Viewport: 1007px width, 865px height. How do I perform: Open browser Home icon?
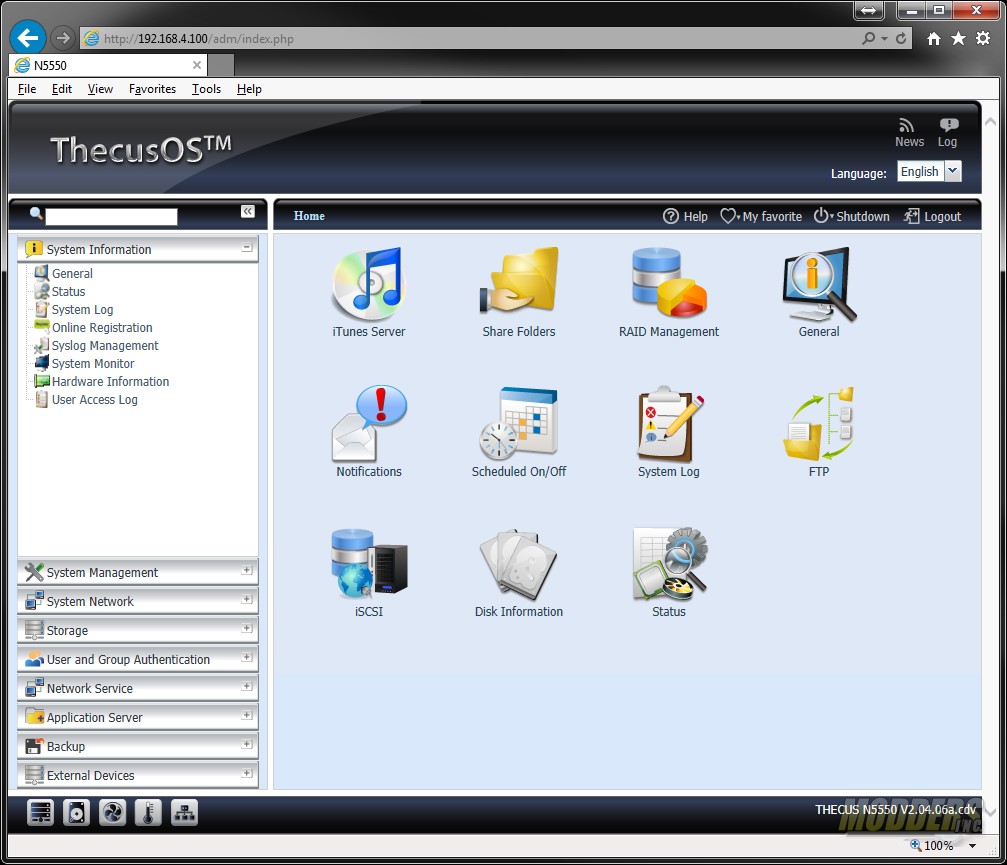(x=934, y=39)
